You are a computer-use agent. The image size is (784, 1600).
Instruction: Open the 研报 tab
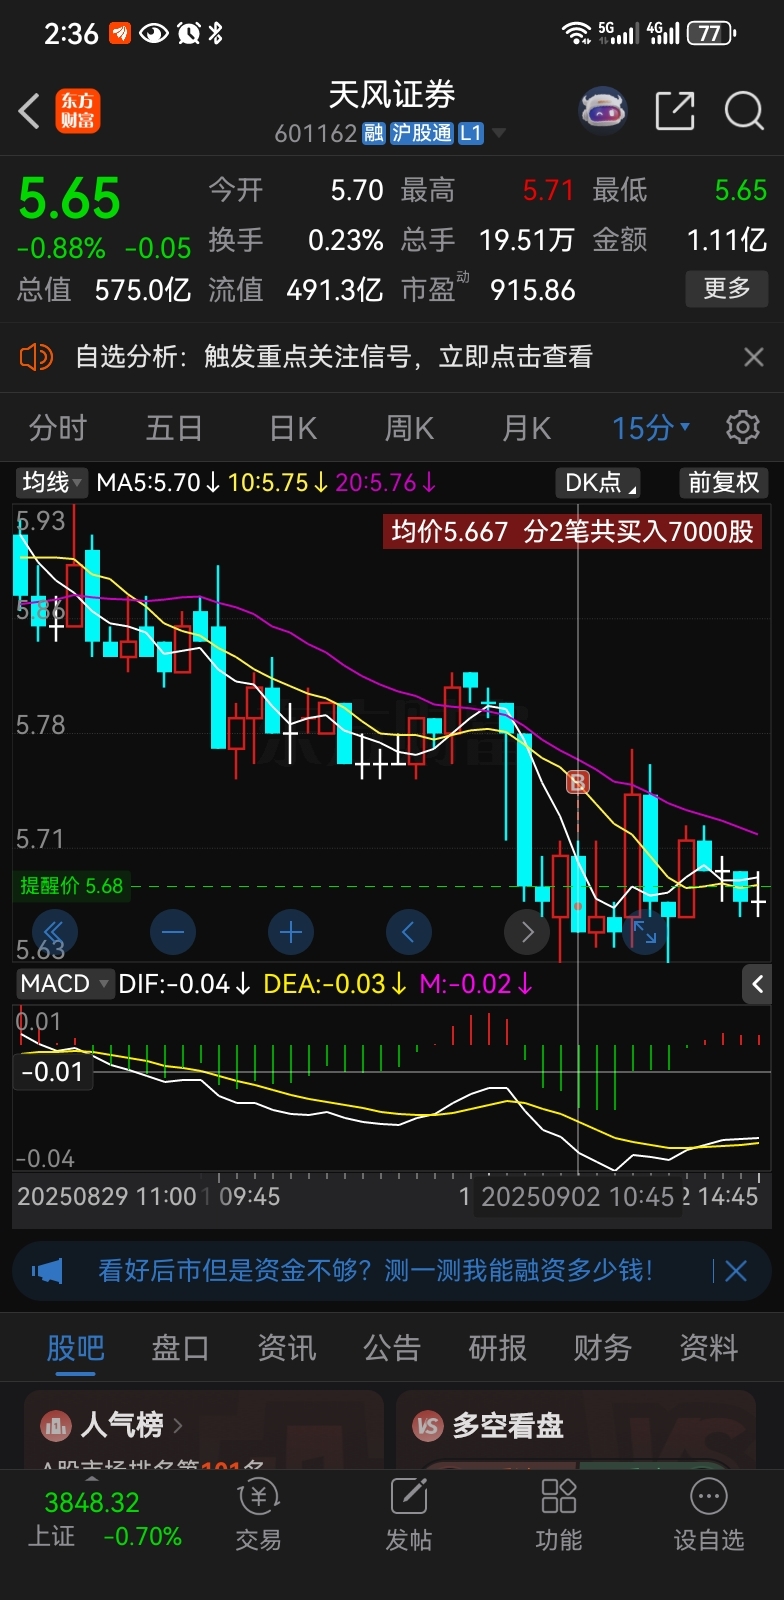coord(497,1348)
